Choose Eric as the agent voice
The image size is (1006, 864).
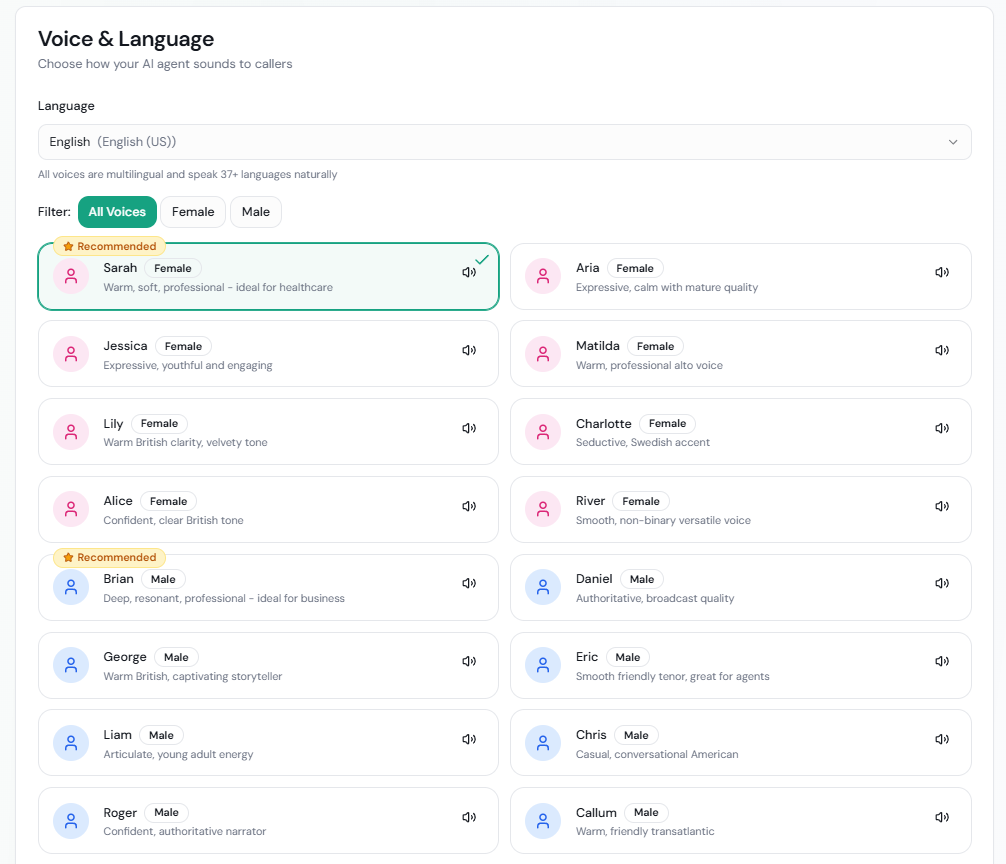[741, 665]
